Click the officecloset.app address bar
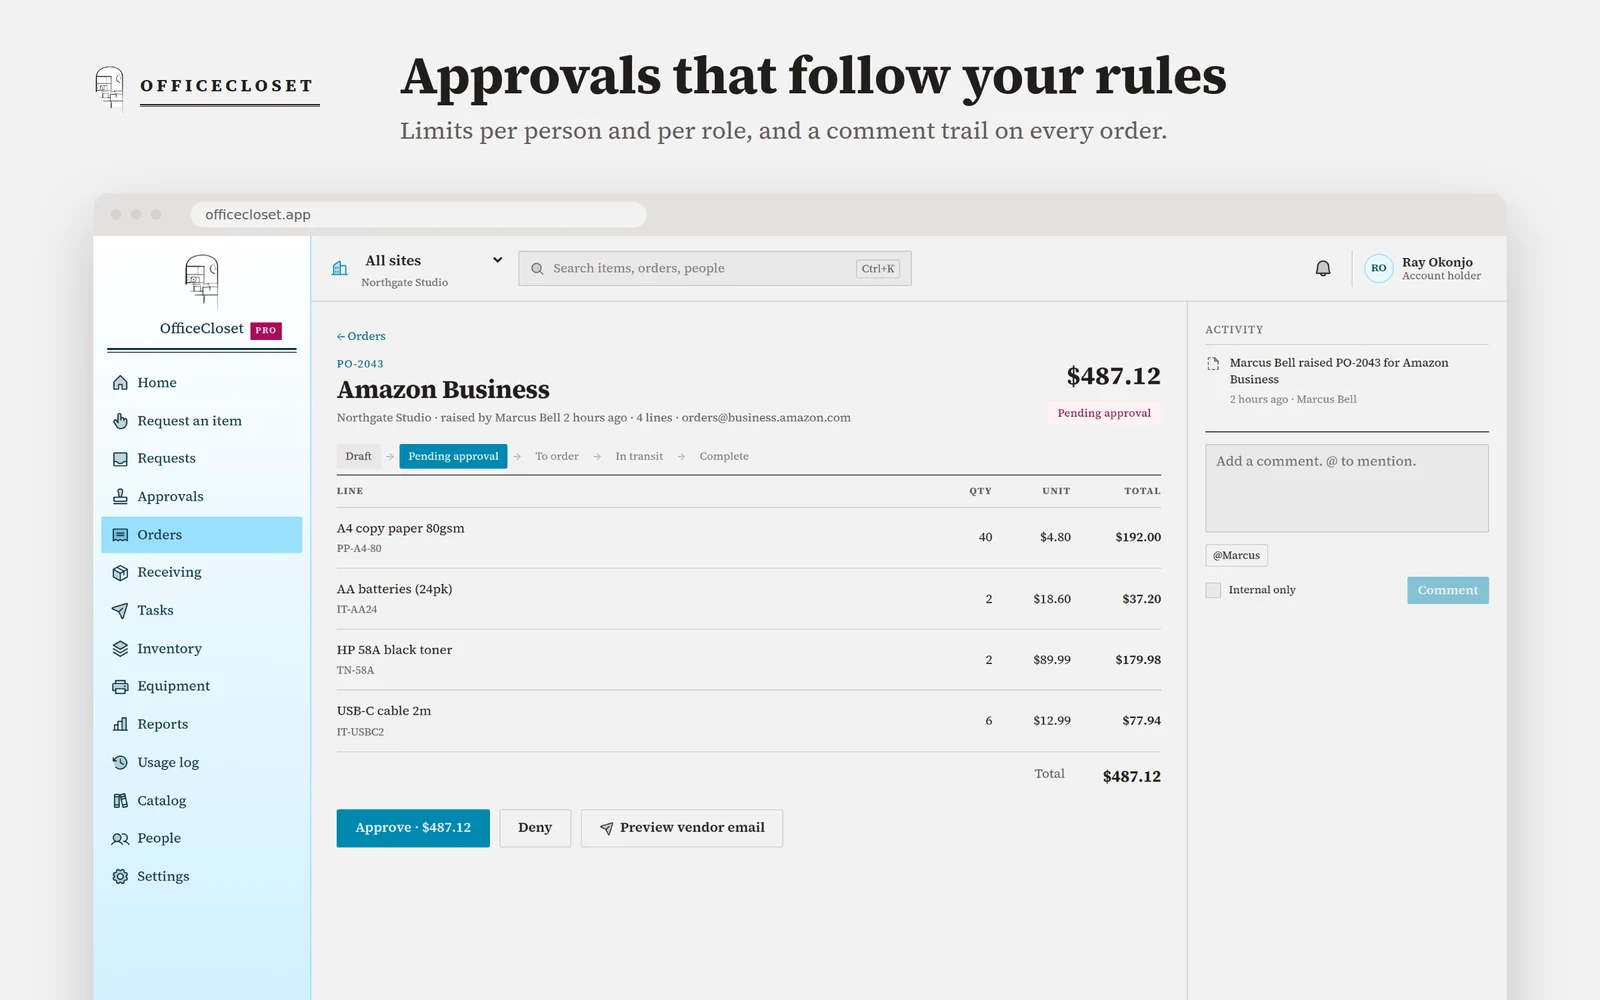 tap(418, 214)
